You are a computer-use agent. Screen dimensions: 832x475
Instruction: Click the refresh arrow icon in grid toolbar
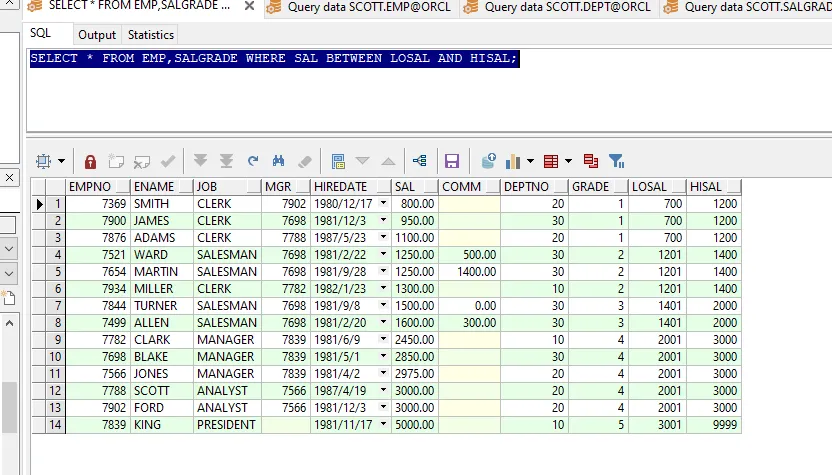pos(253,161)
